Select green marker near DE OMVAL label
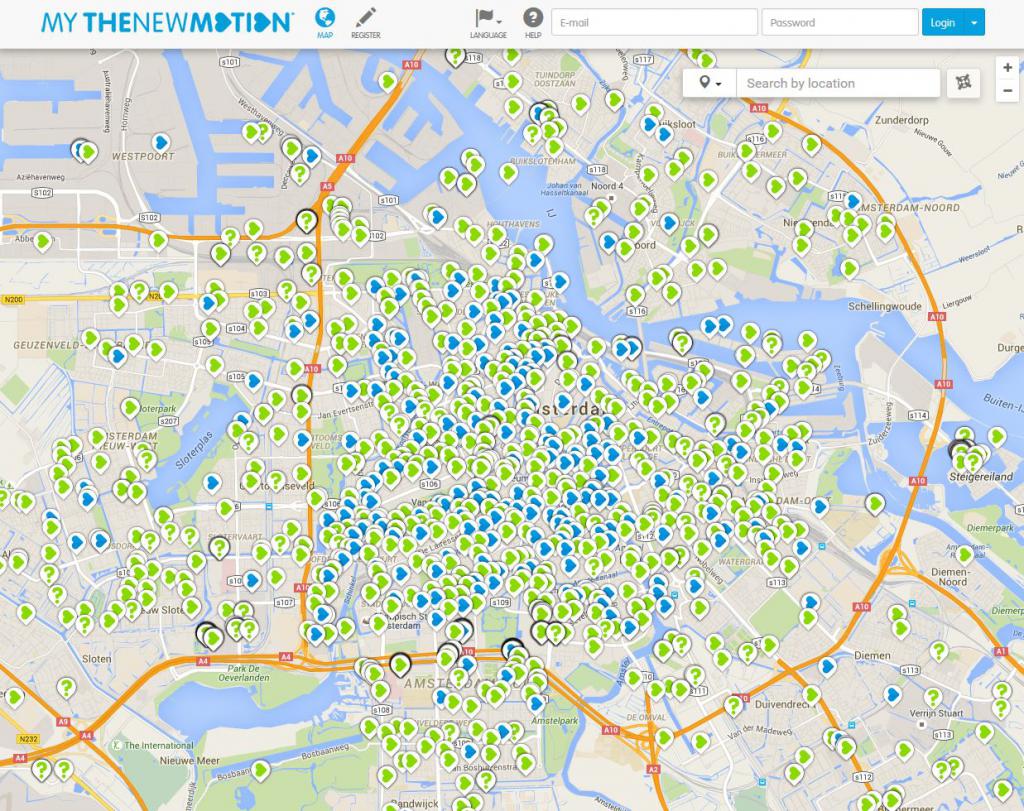This screenshot has width=1024, height=811. (665, 737)
